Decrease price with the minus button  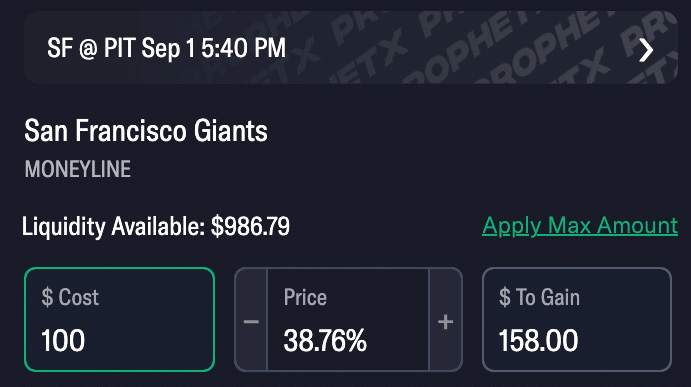coord(251,320)
